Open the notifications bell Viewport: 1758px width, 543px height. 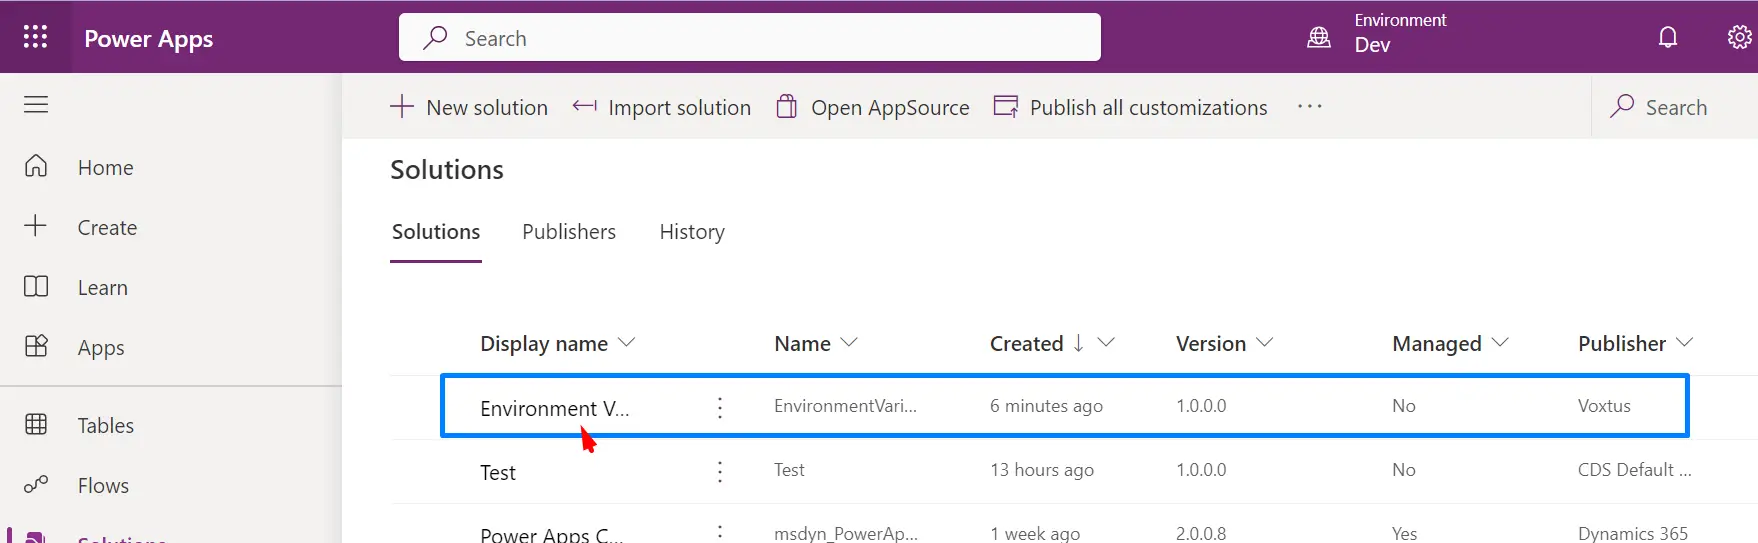point(1668,37)
